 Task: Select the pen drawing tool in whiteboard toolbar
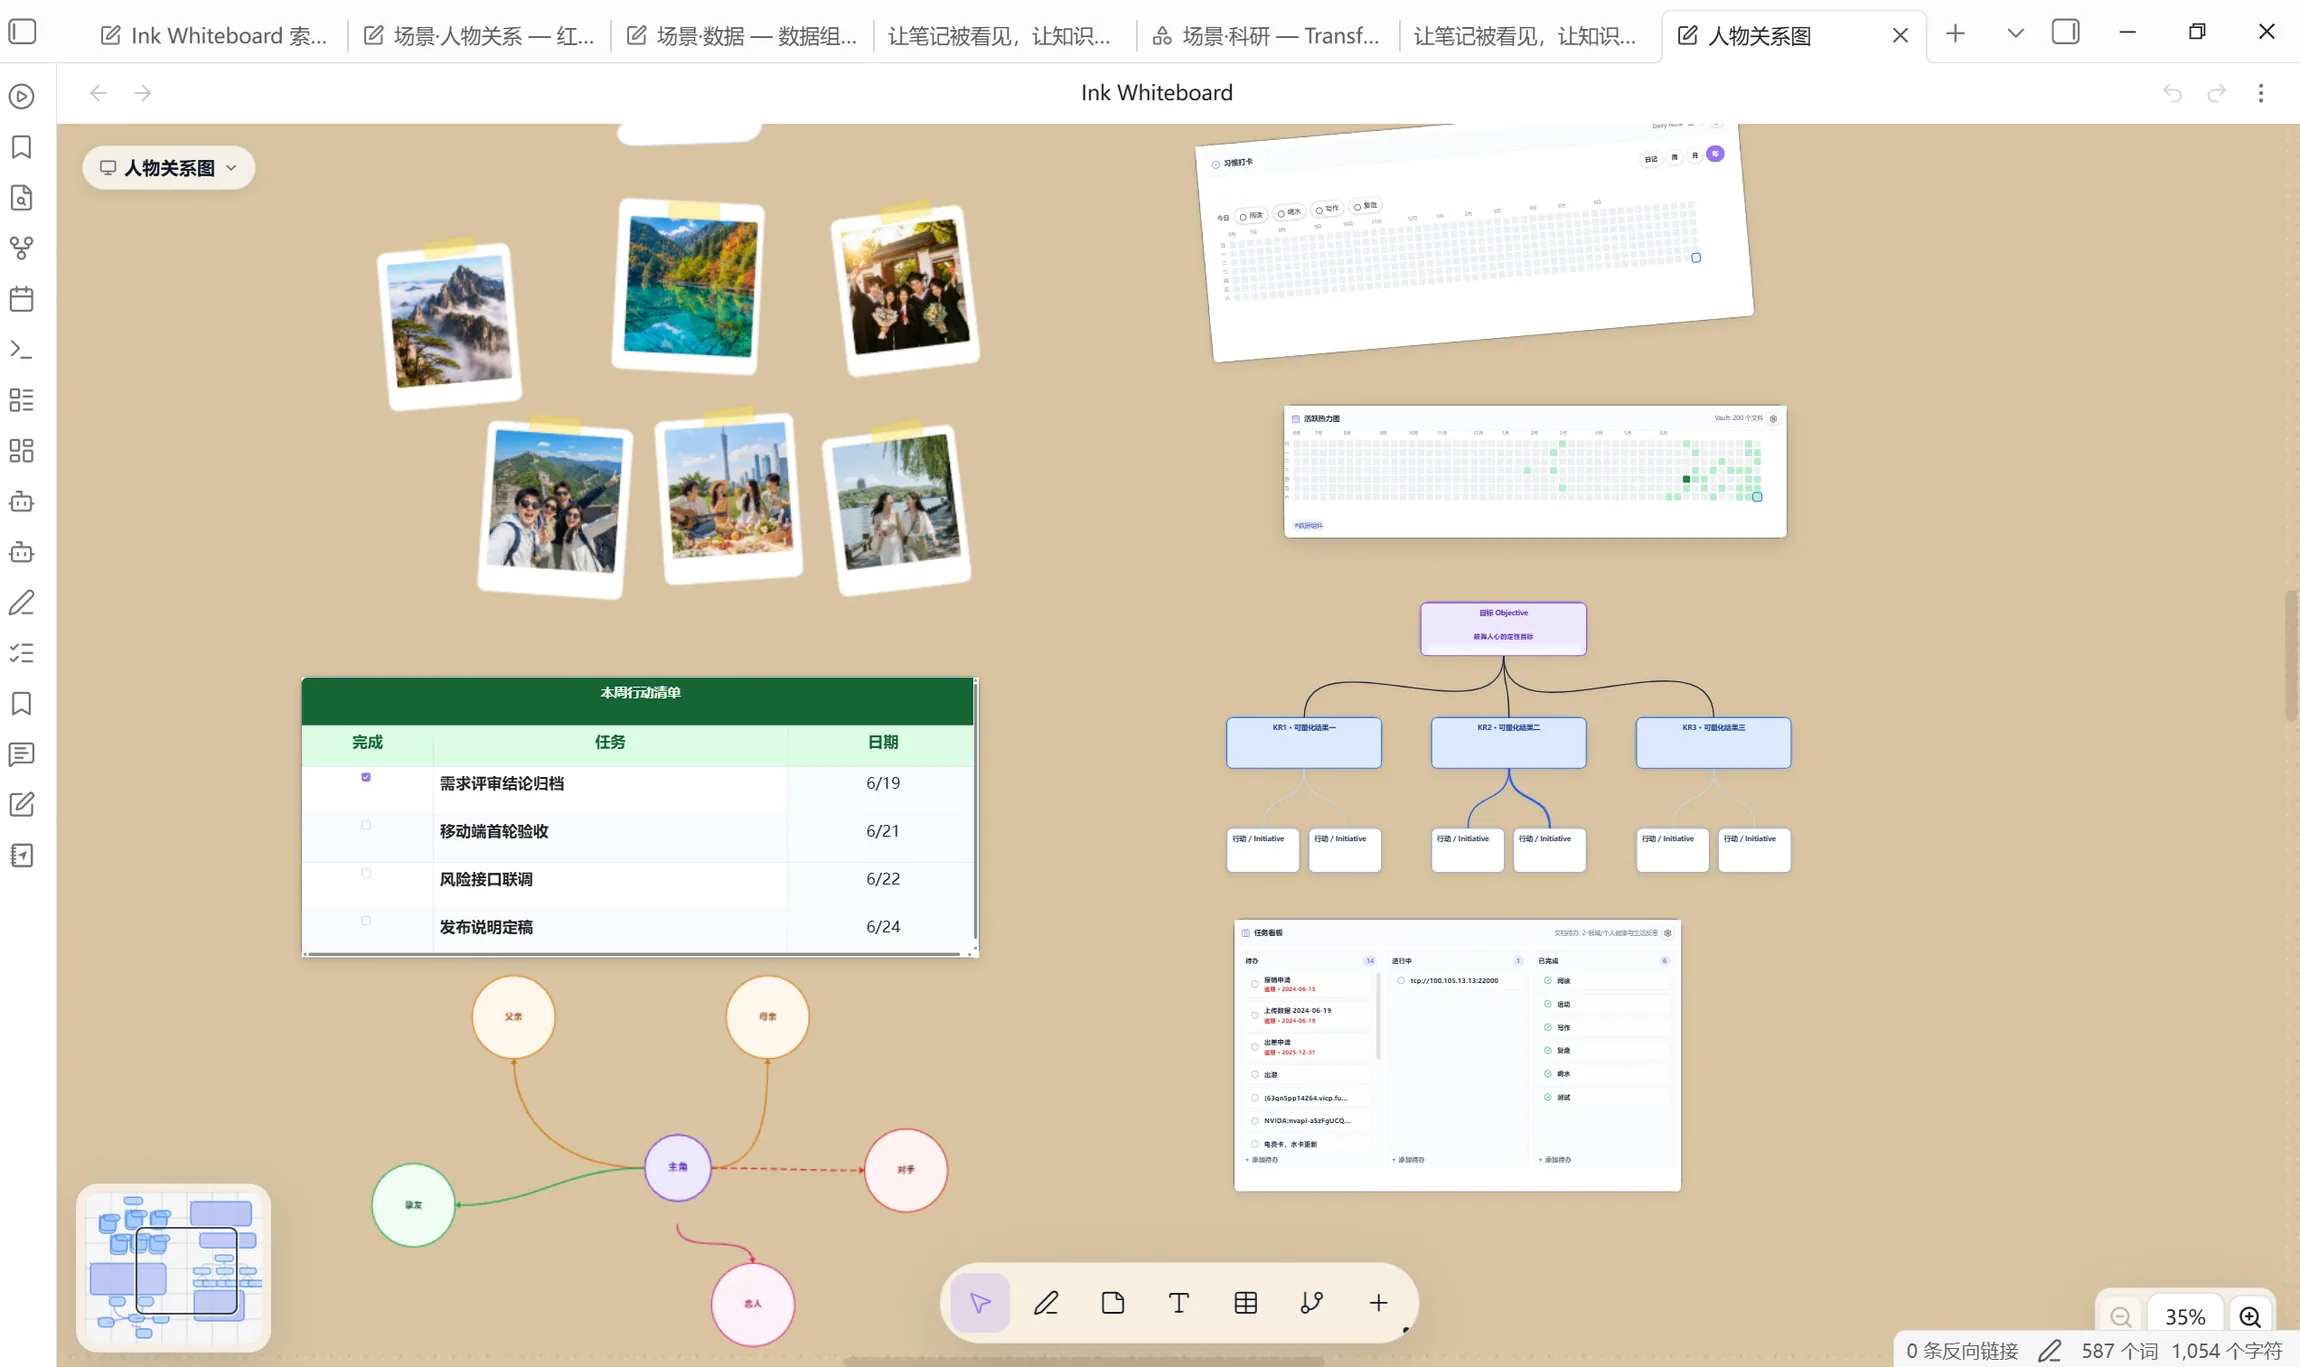(x=1046, y=1303)
